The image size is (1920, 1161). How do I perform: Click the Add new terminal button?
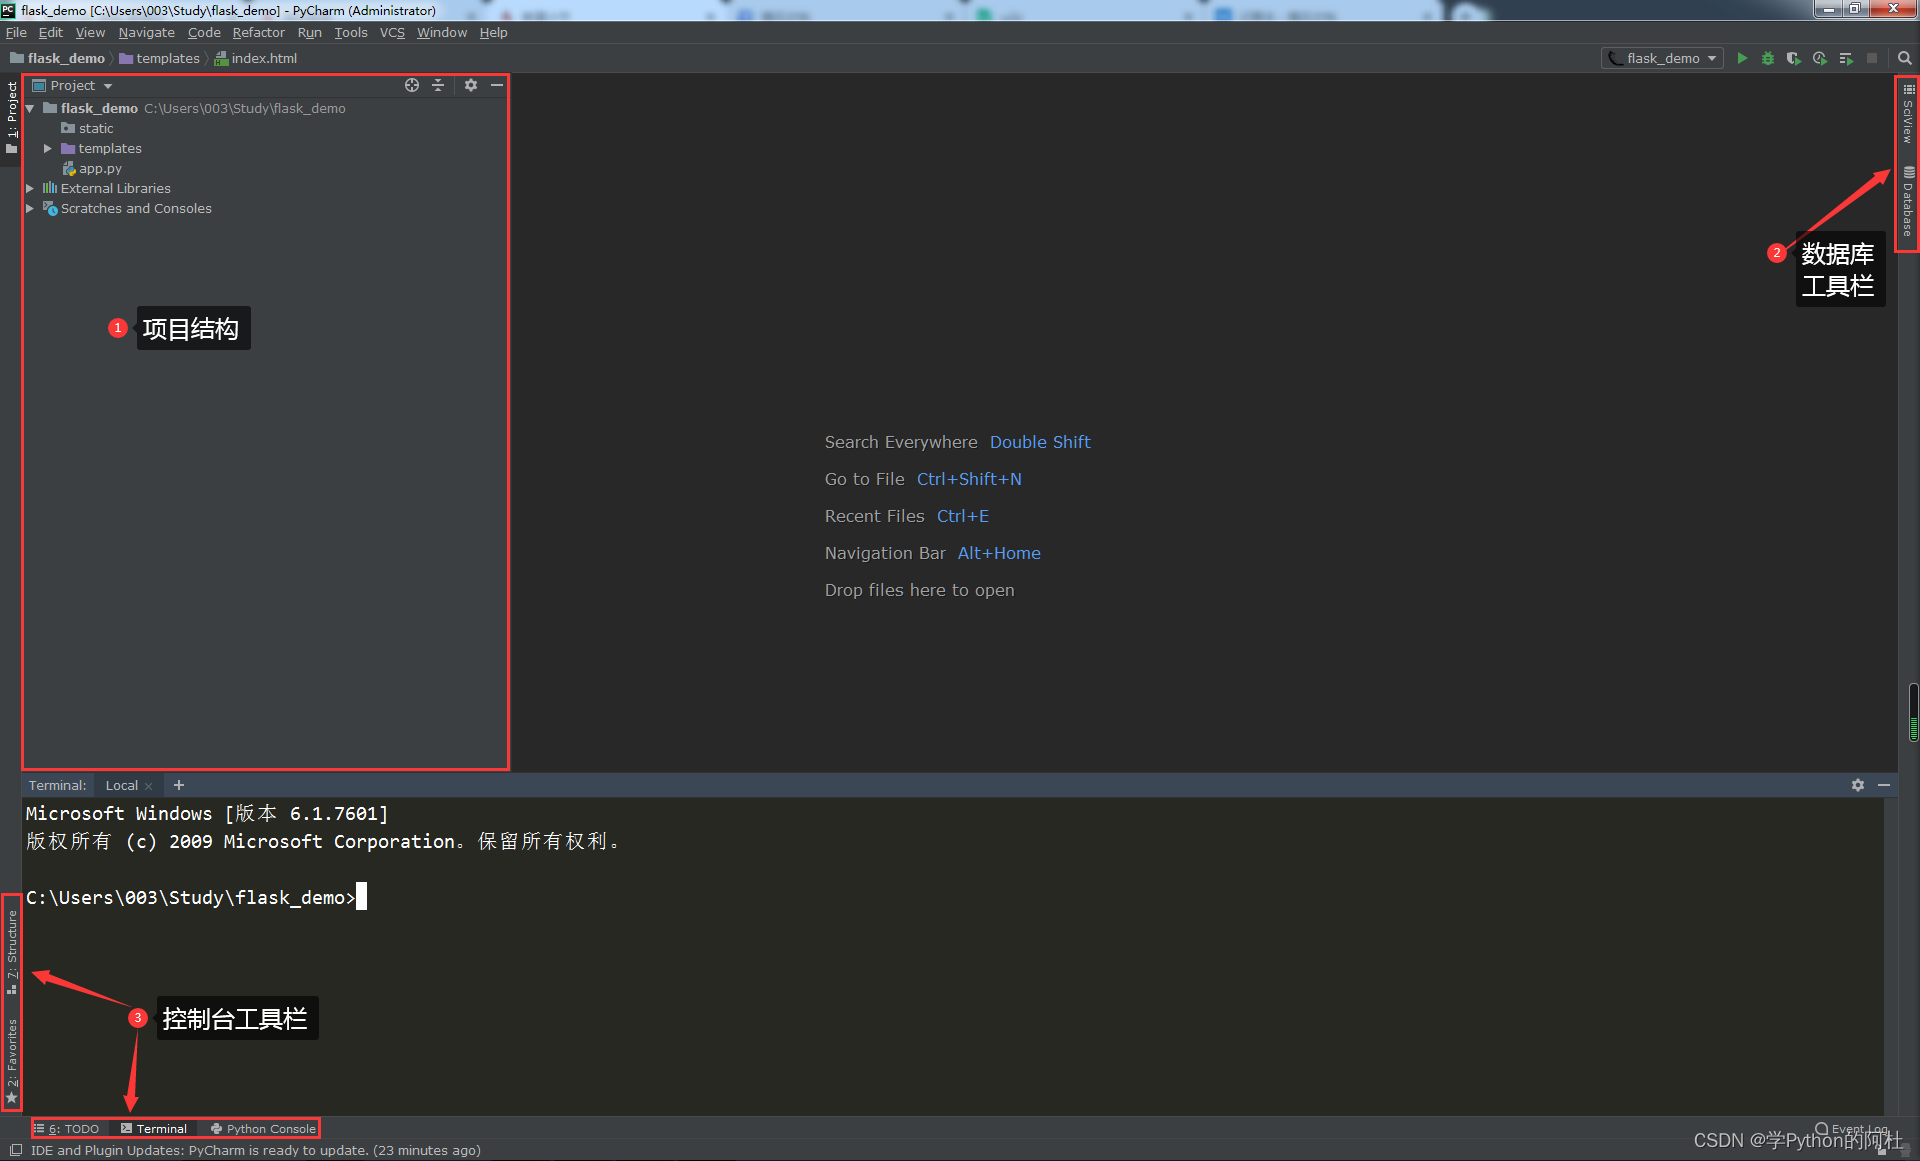click(x=178, y=784)
